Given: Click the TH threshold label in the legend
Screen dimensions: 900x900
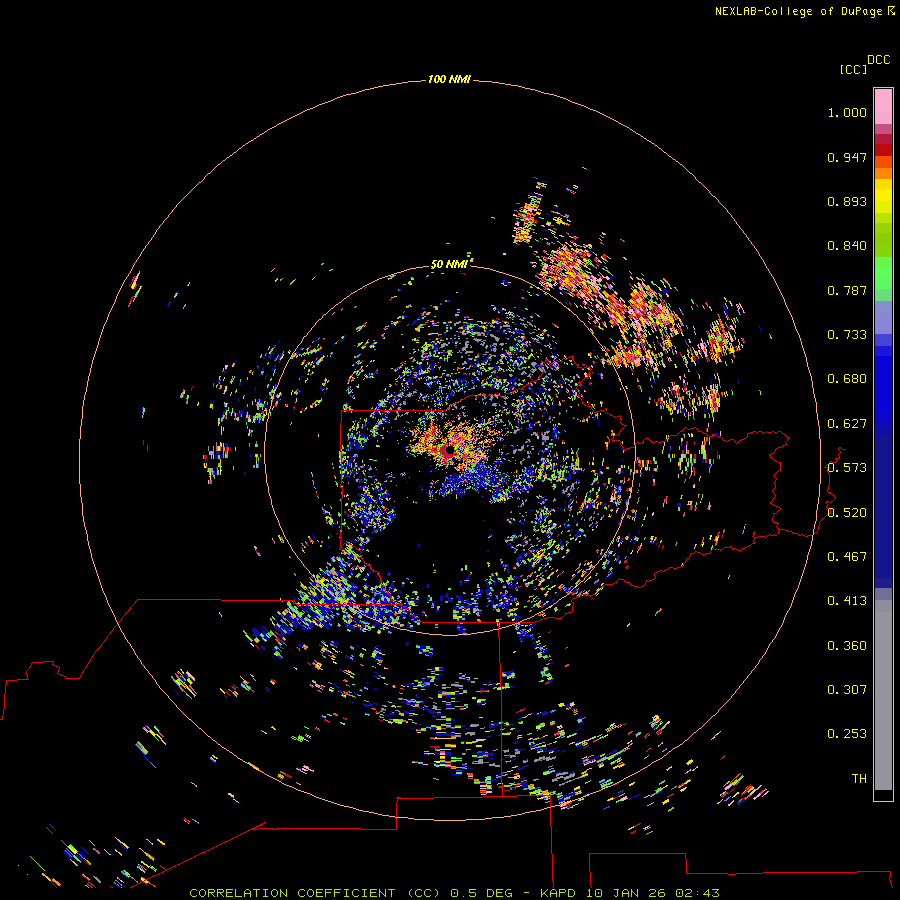Looking at the screenshot, I should tap(859, 779).
